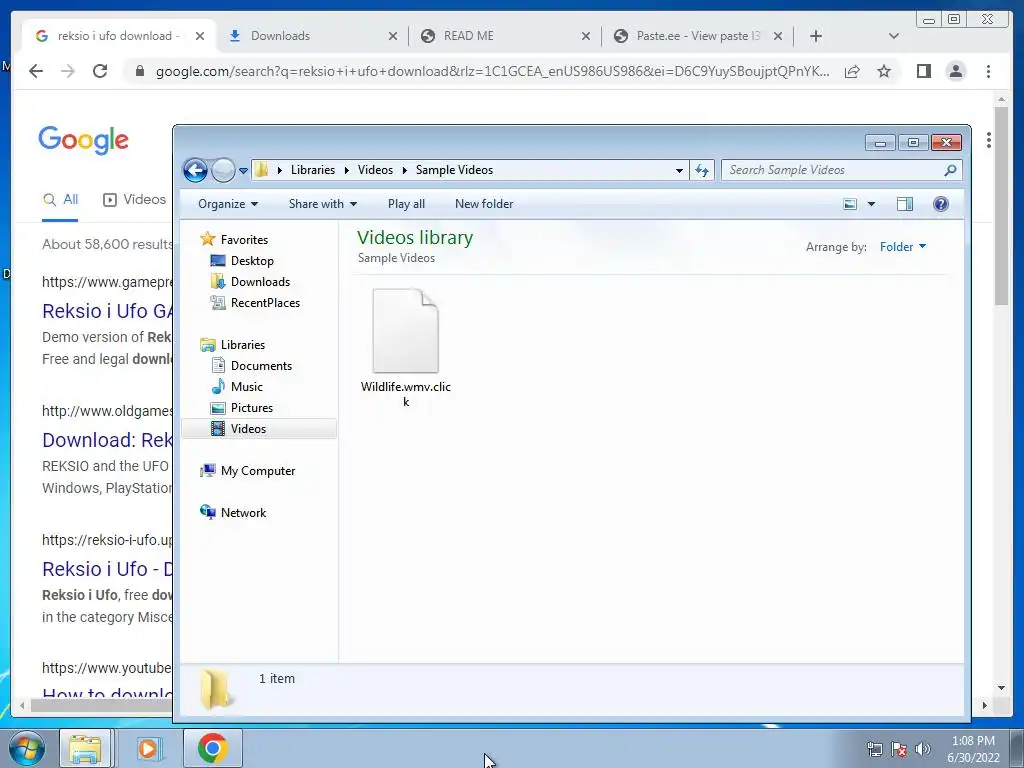The height and width of the screenshot is (768, 1024).
Task: Open Windows Media Player taskbar icon
Action: coord(148,748)
